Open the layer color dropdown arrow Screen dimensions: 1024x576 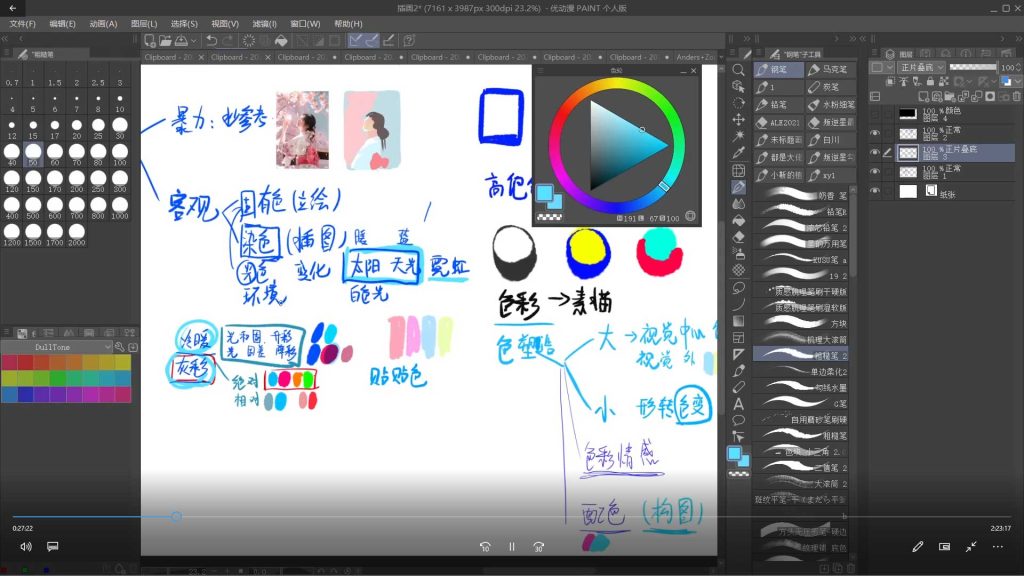point(1018,82)
